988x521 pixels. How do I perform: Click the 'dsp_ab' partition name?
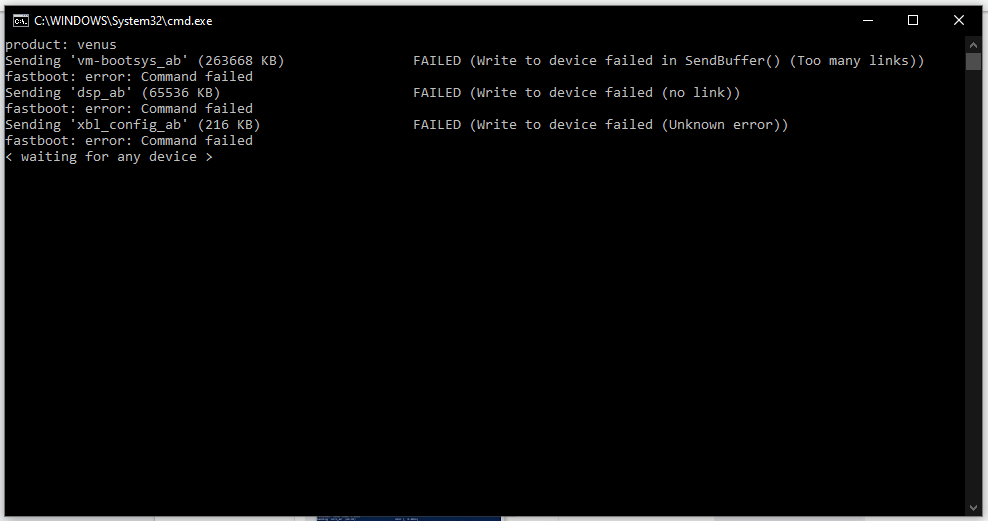tap(101, 93)
